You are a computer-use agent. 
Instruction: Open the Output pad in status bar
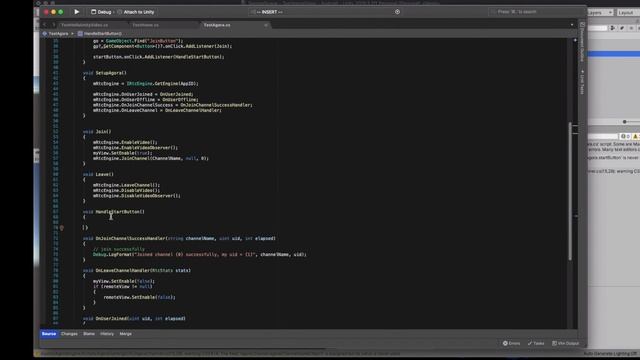566,343
